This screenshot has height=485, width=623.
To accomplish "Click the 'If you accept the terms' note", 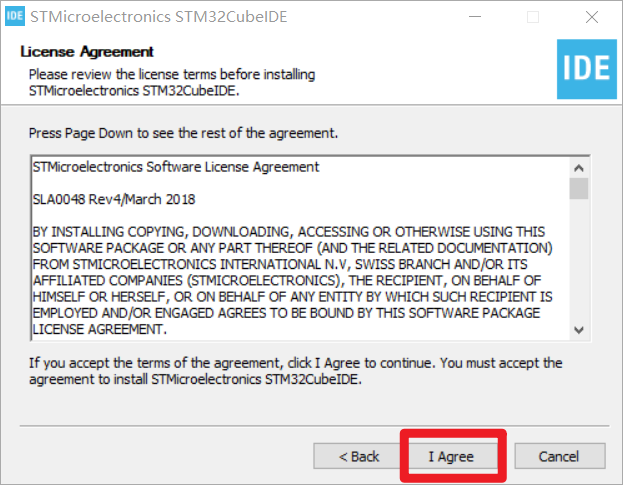I will 296,371.
